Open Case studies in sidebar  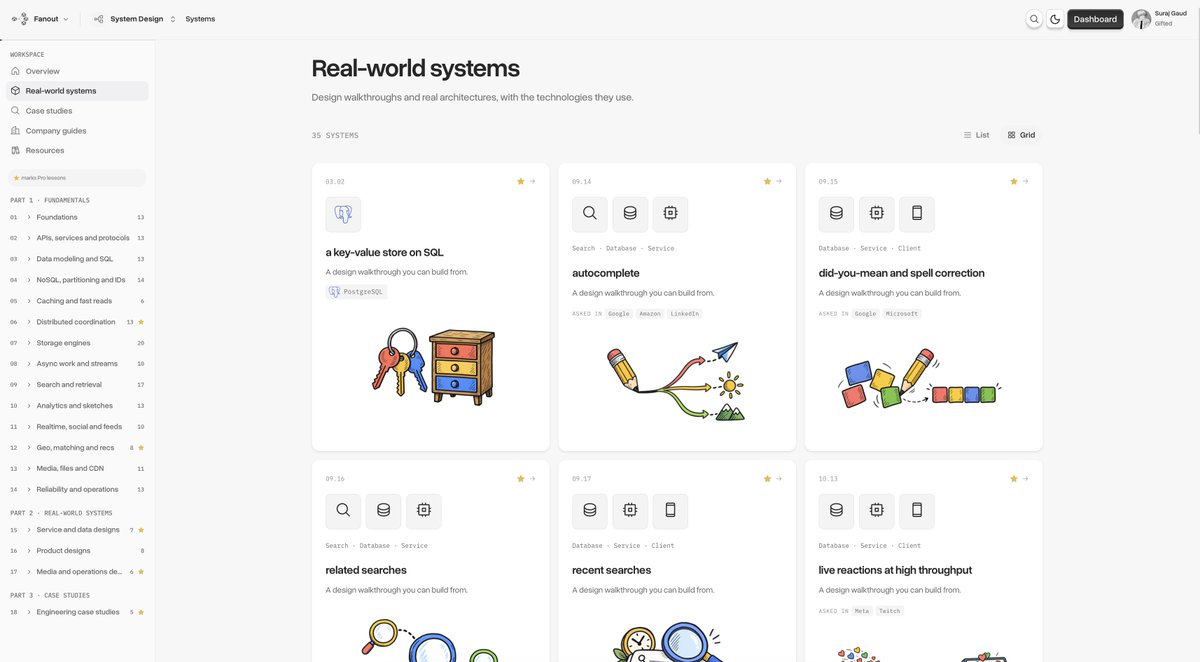click(x=77, y=111)
